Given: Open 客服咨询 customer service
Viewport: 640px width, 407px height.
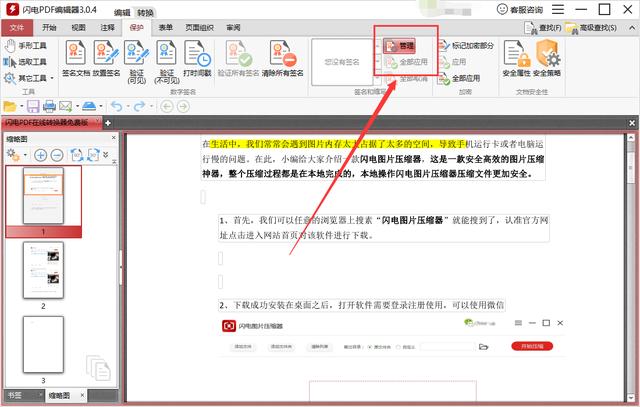Looking at the screenshot, I should point(520,9).
